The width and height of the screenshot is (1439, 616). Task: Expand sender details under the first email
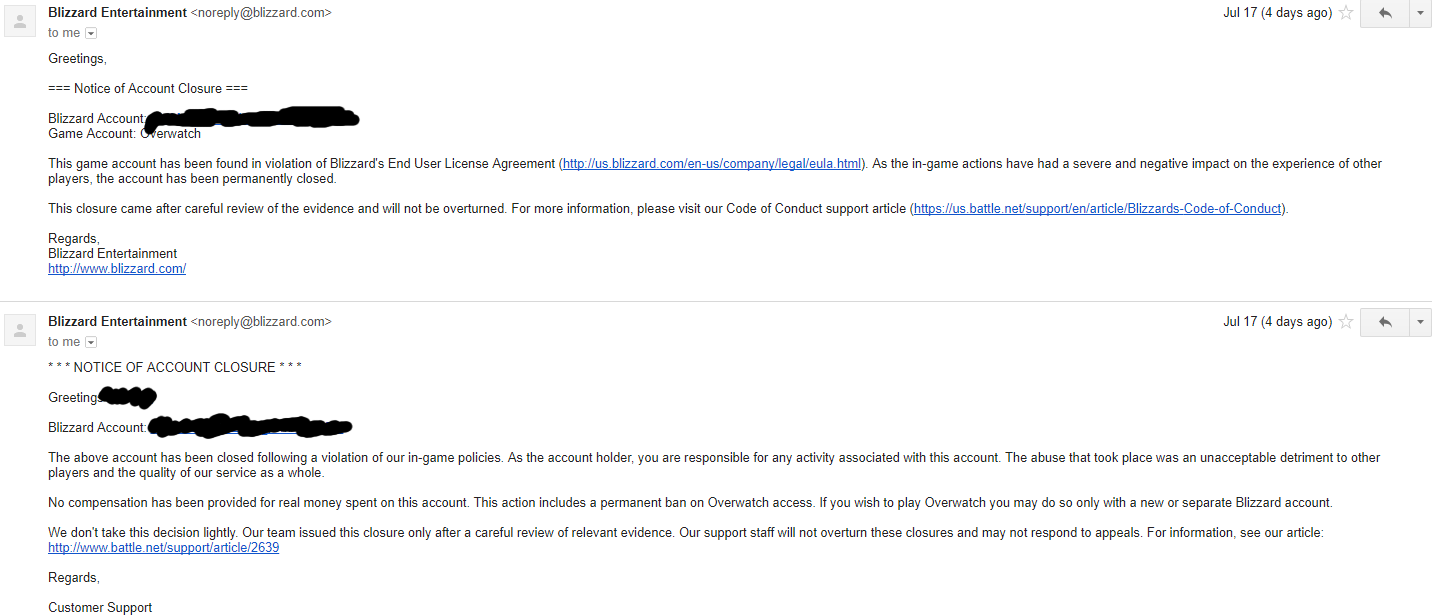pos(90,32)
